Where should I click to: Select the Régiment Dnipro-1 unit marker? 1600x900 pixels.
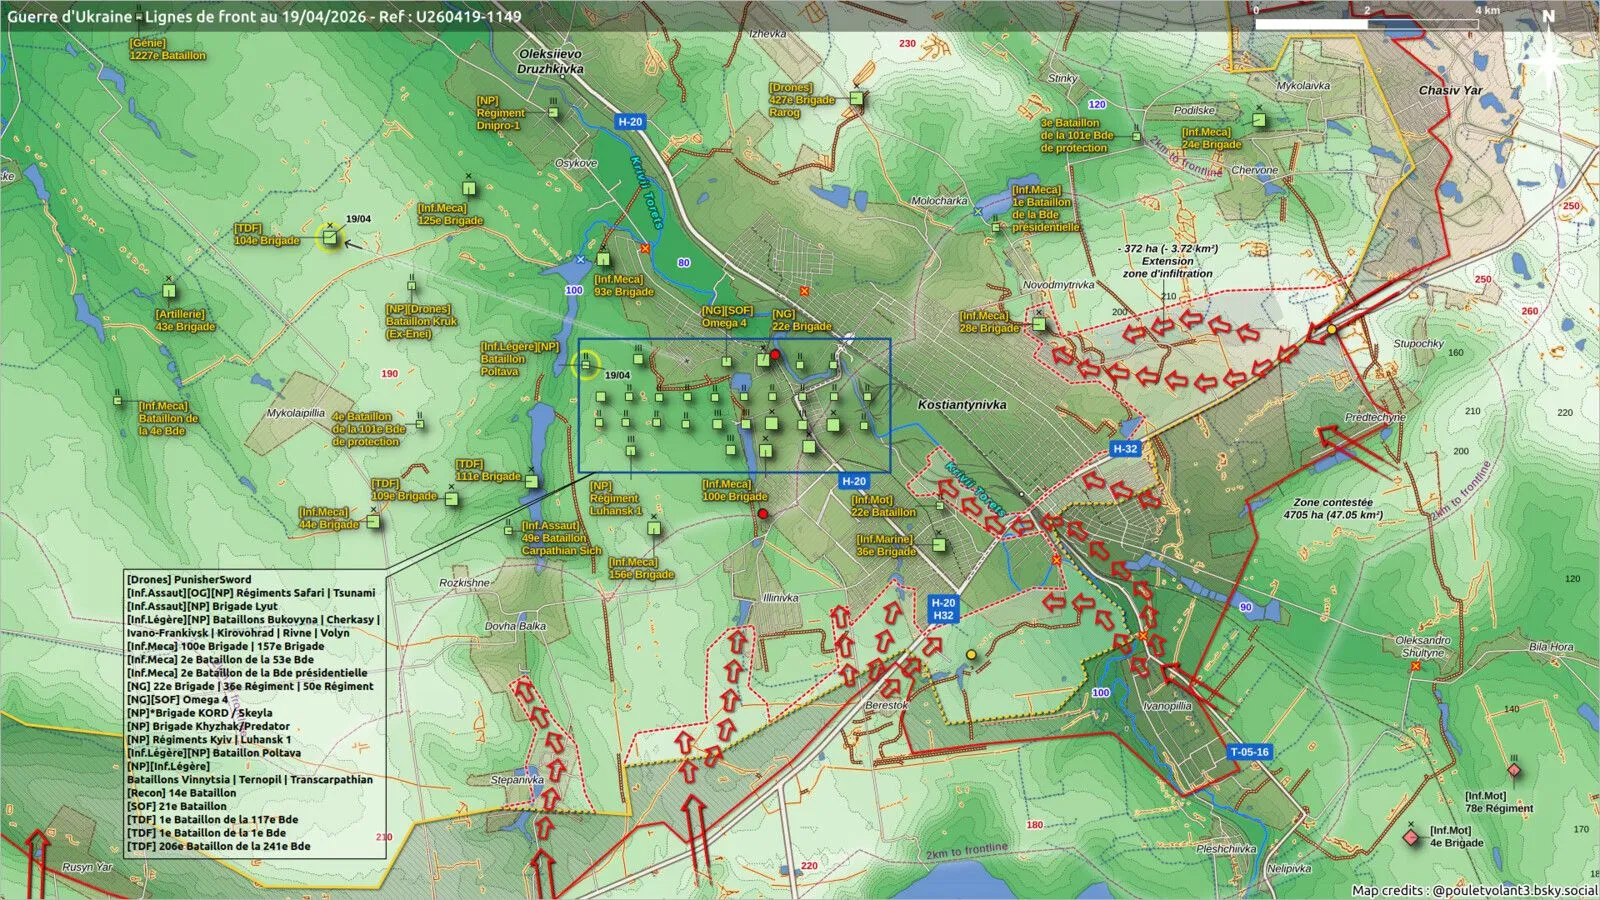click(x=553, y=112)
